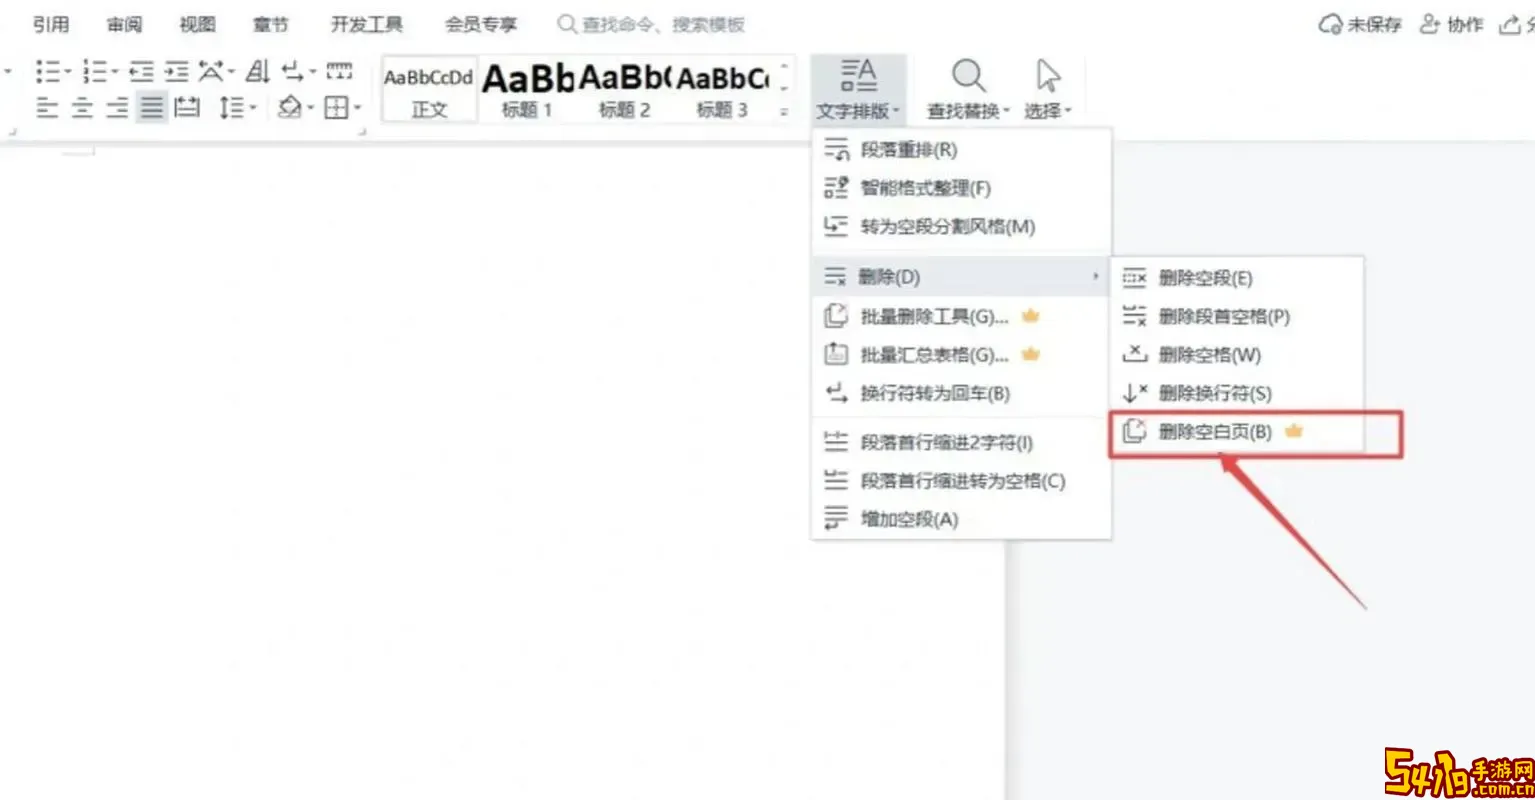Click the shading paint bucket icon

click(289, 107)
